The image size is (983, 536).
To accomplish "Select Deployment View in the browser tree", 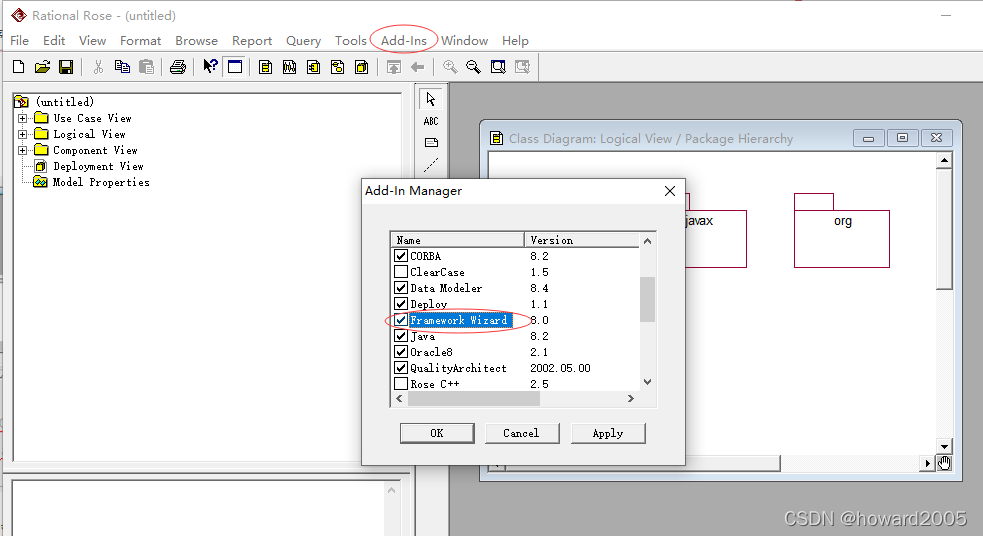I will (x=98, y=166).
